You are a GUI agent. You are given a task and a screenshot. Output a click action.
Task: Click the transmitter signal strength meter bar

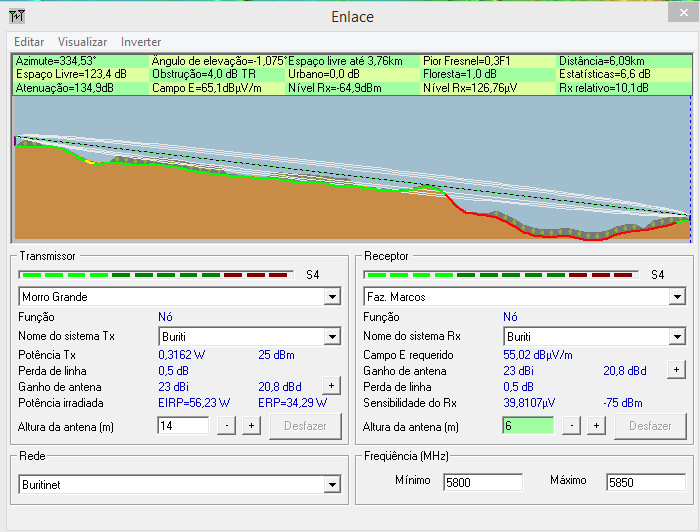(155, 274)
